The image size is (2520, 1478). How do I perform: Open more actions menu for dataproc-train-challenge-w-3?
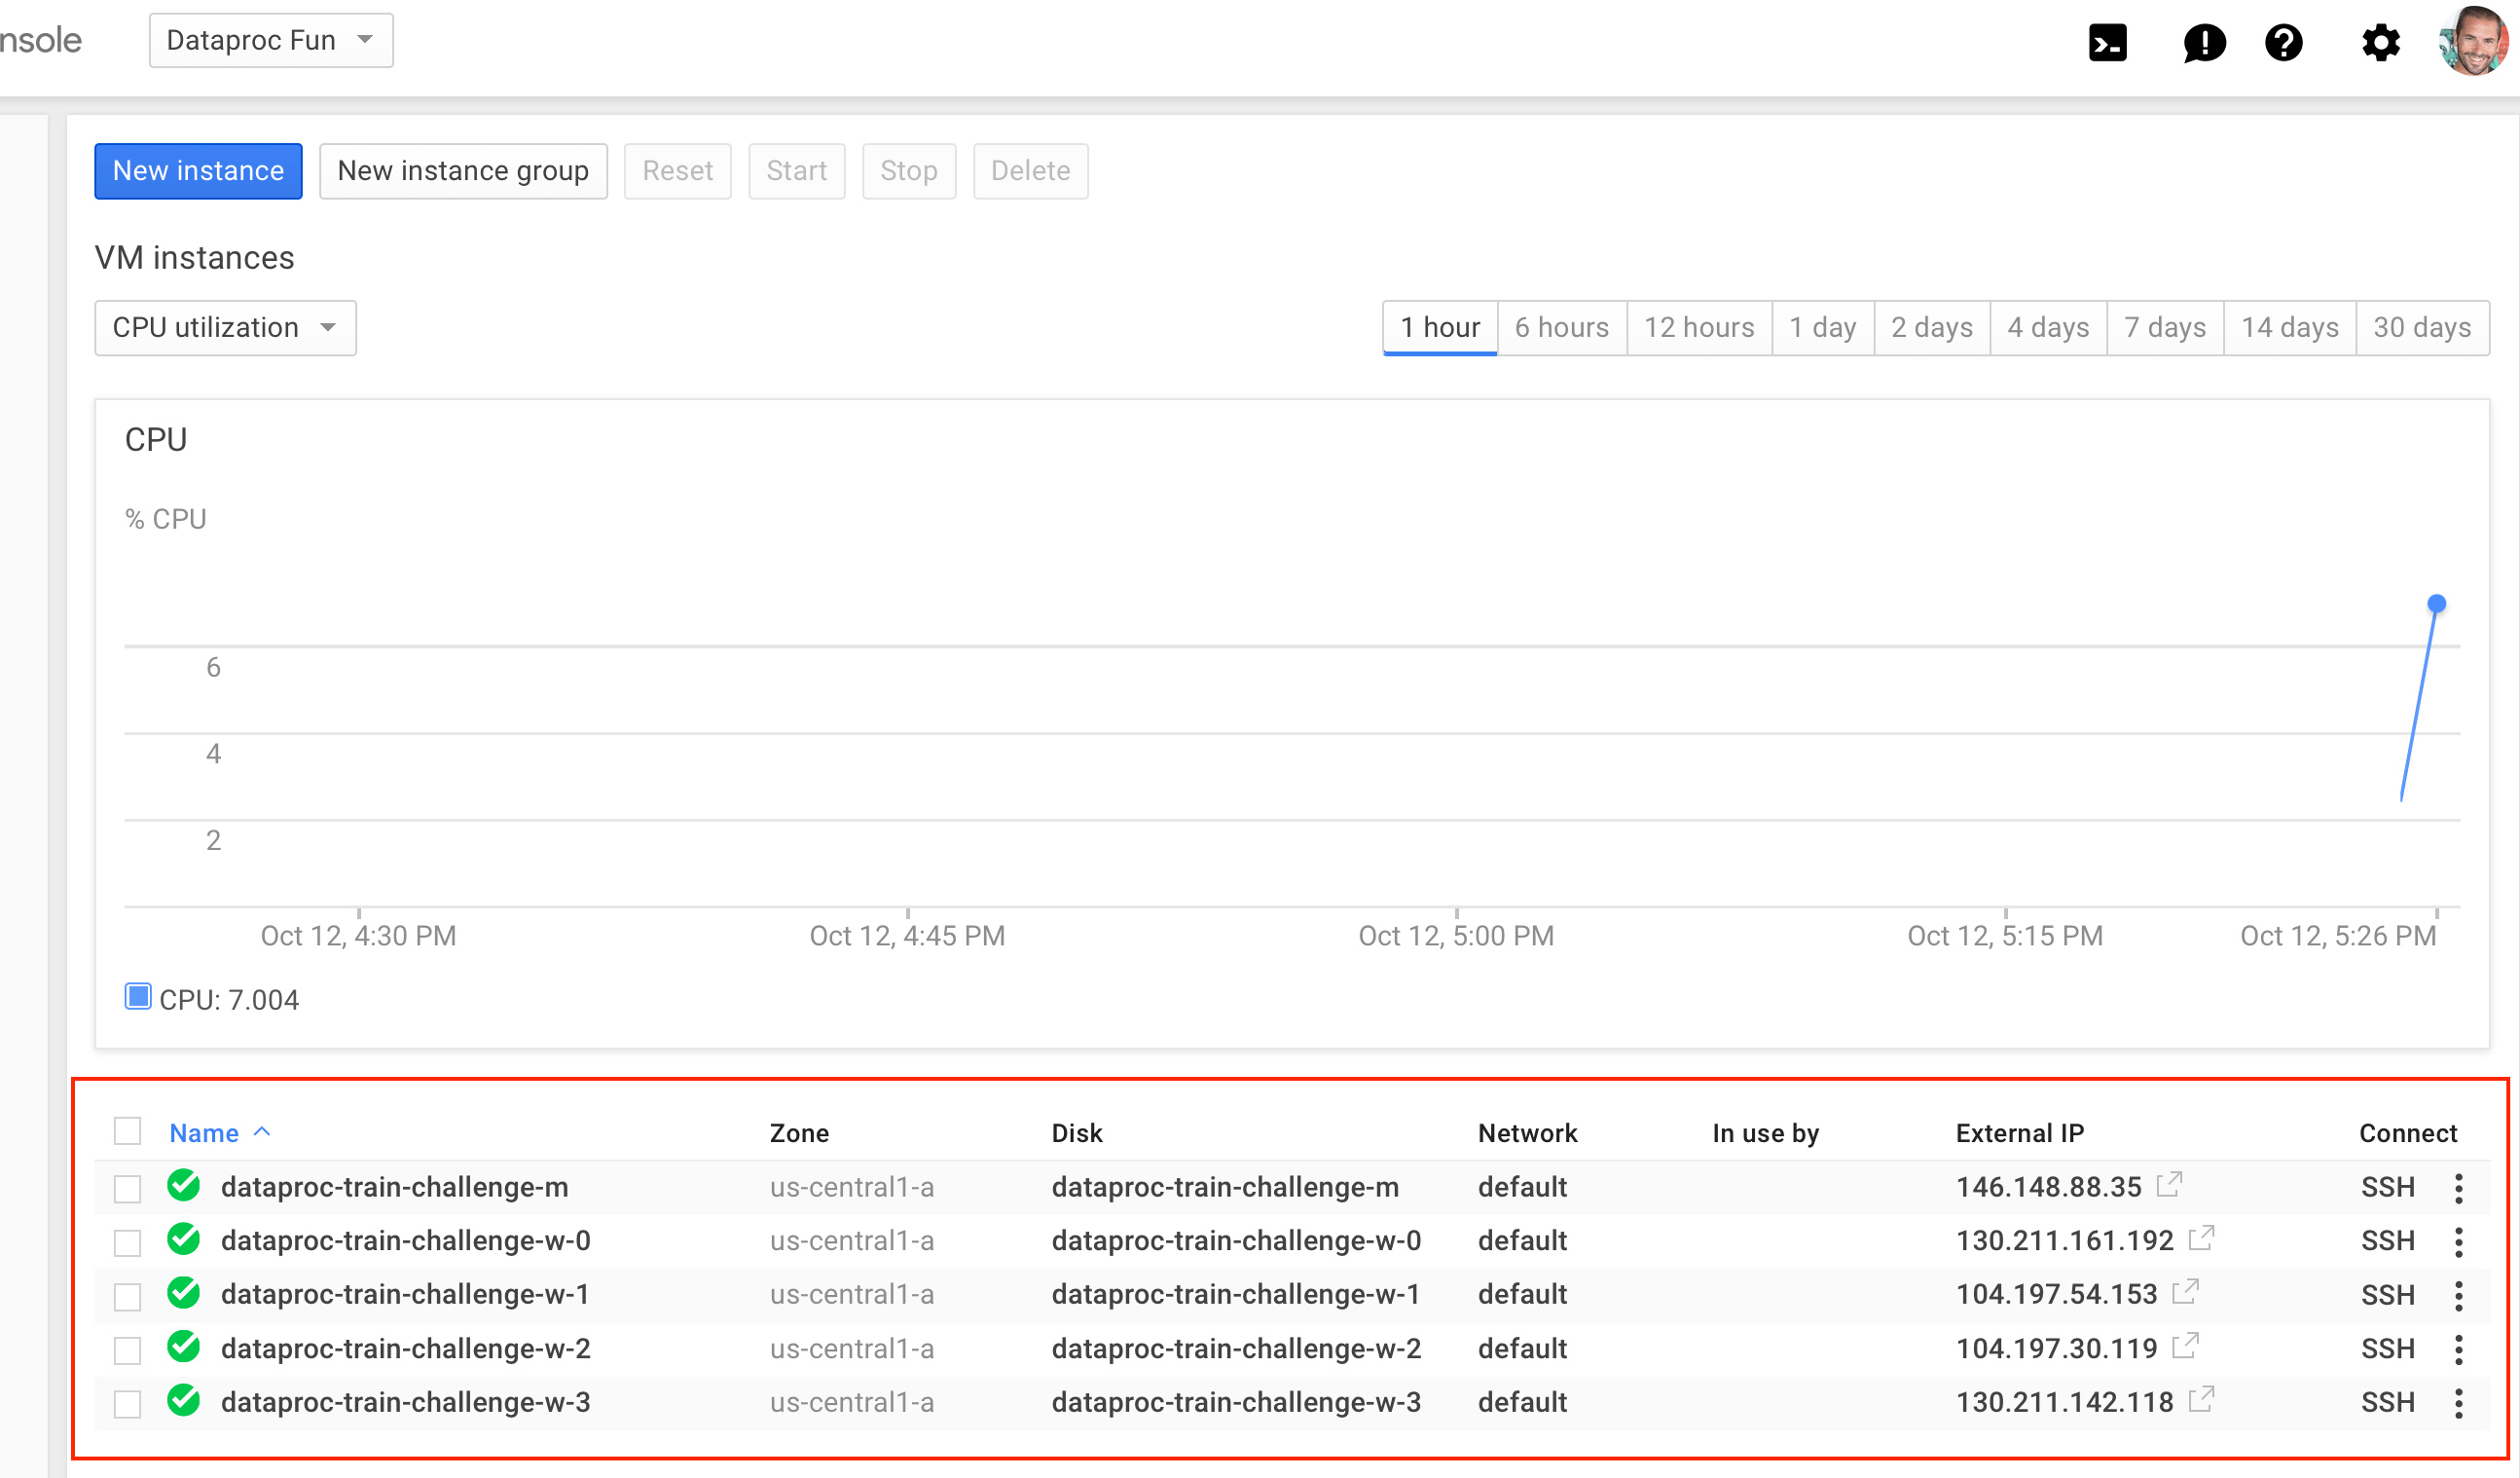point(2458,1403)
